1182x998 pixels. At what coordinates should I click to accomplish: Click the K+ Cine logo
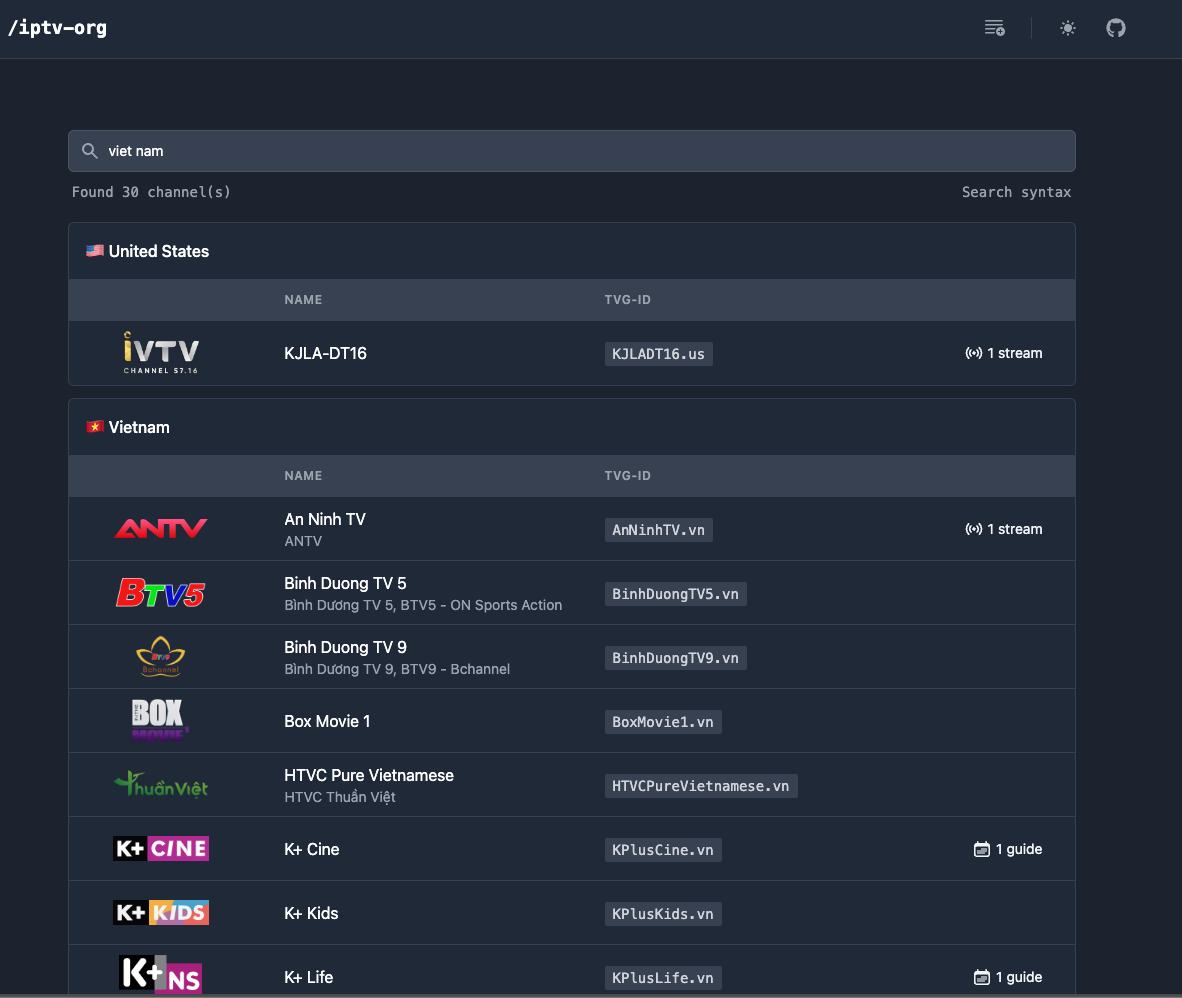(161, 849)
